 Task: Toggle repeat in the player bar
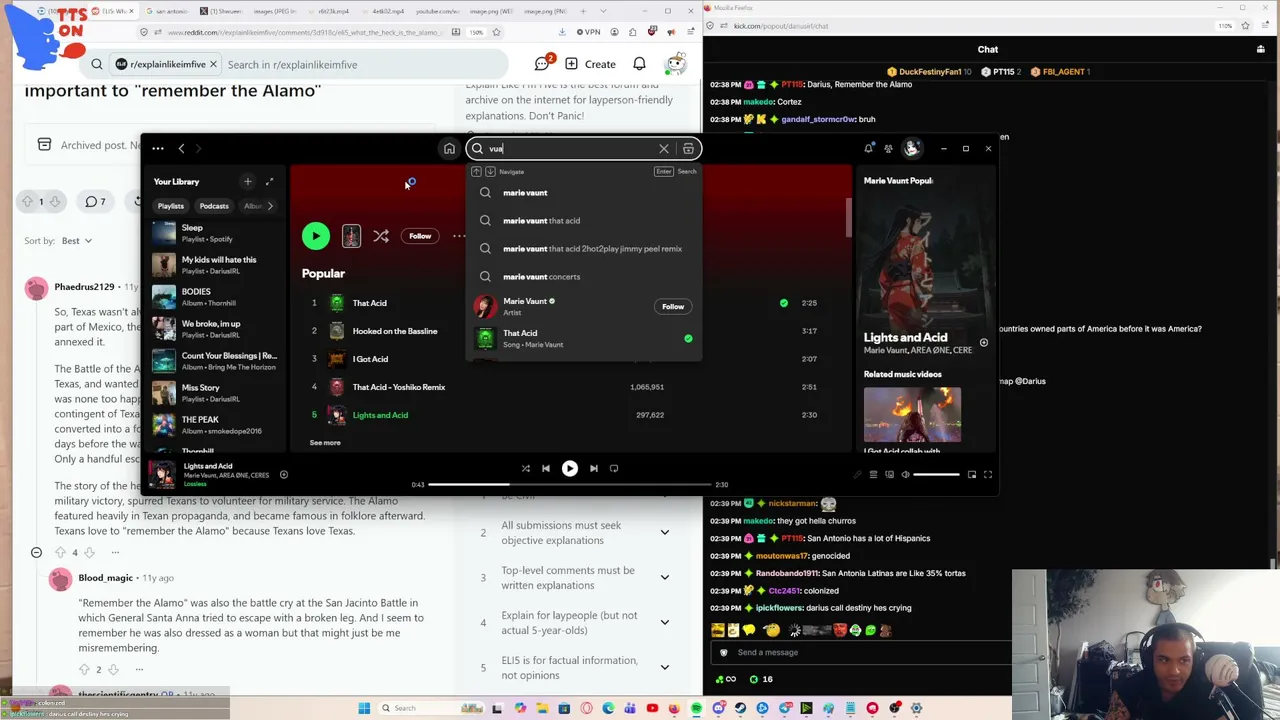[614, 468]
